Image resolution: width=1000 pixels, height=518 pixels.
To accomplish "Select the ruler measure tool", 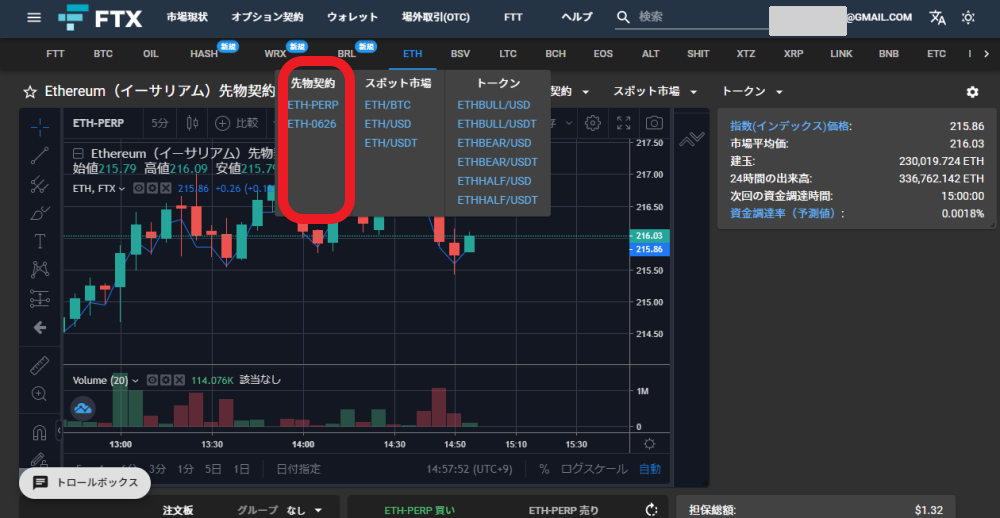I will click(40, 366).
